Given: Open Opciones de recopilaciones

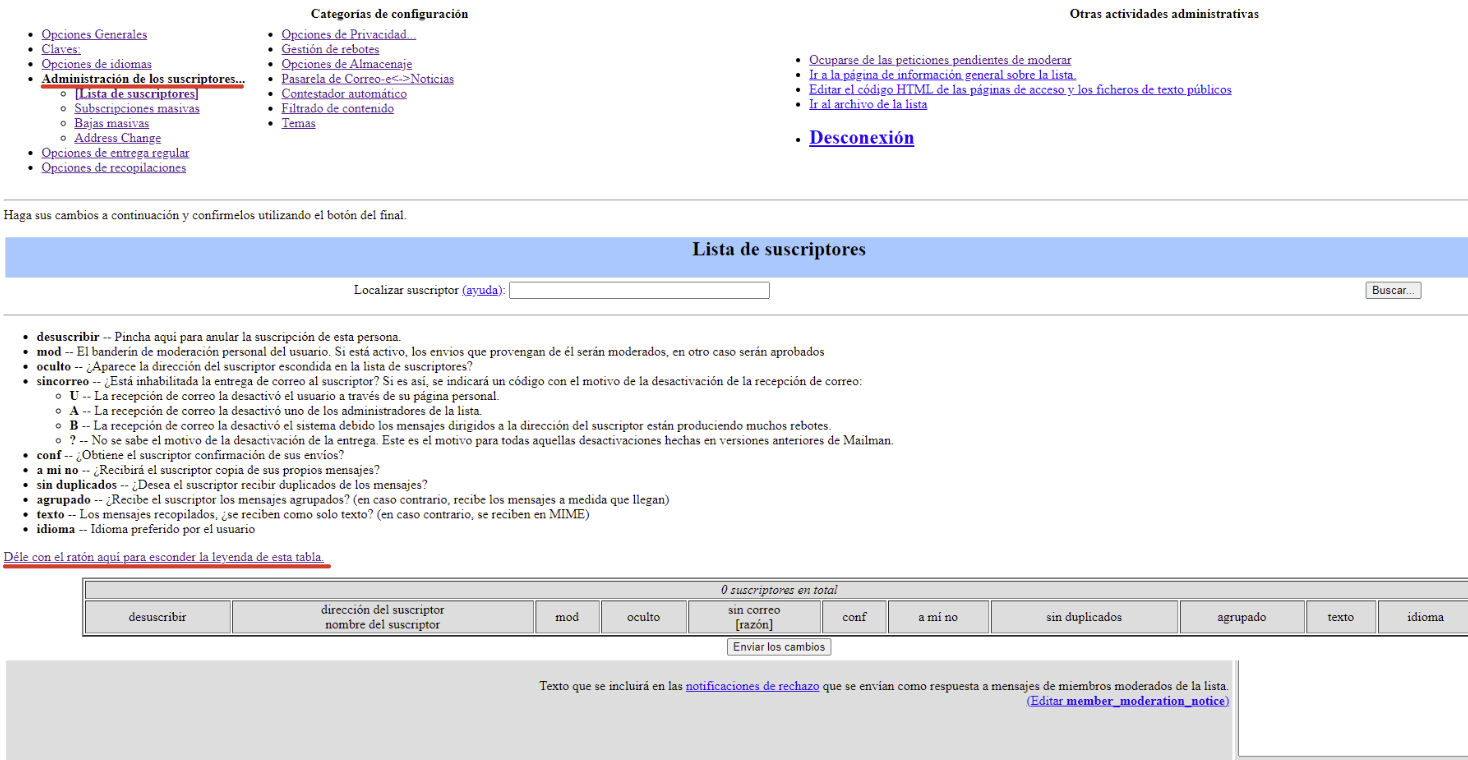Looking at the screenshot, I should 114,168.
